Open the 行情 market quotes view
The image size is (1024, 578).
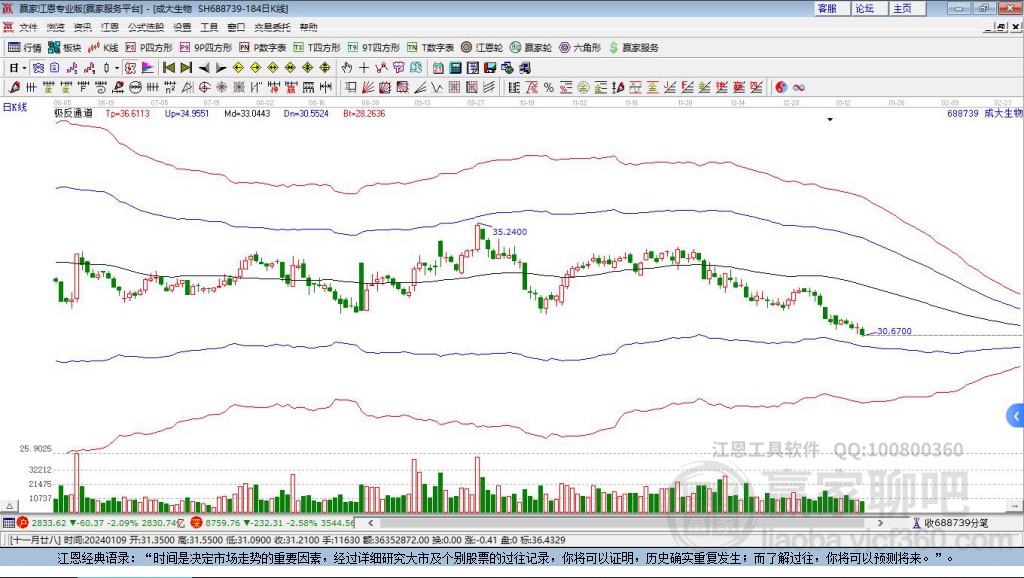click(25, 47)
